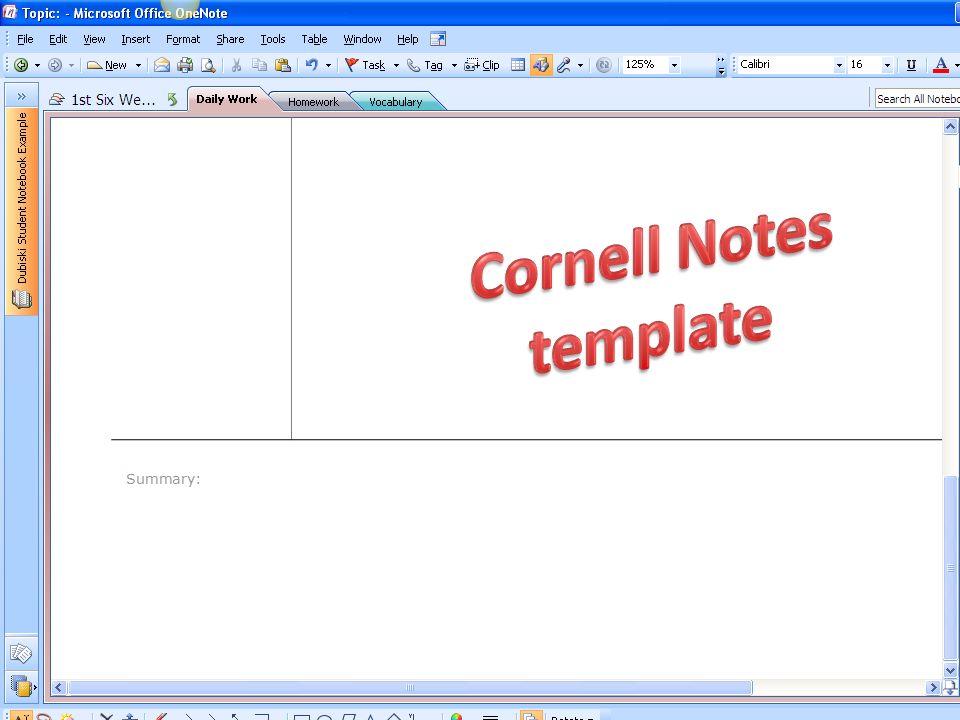Click the scroll right arrow
Image resolution: width=960 pixels, height=720 pixels.
934,688
